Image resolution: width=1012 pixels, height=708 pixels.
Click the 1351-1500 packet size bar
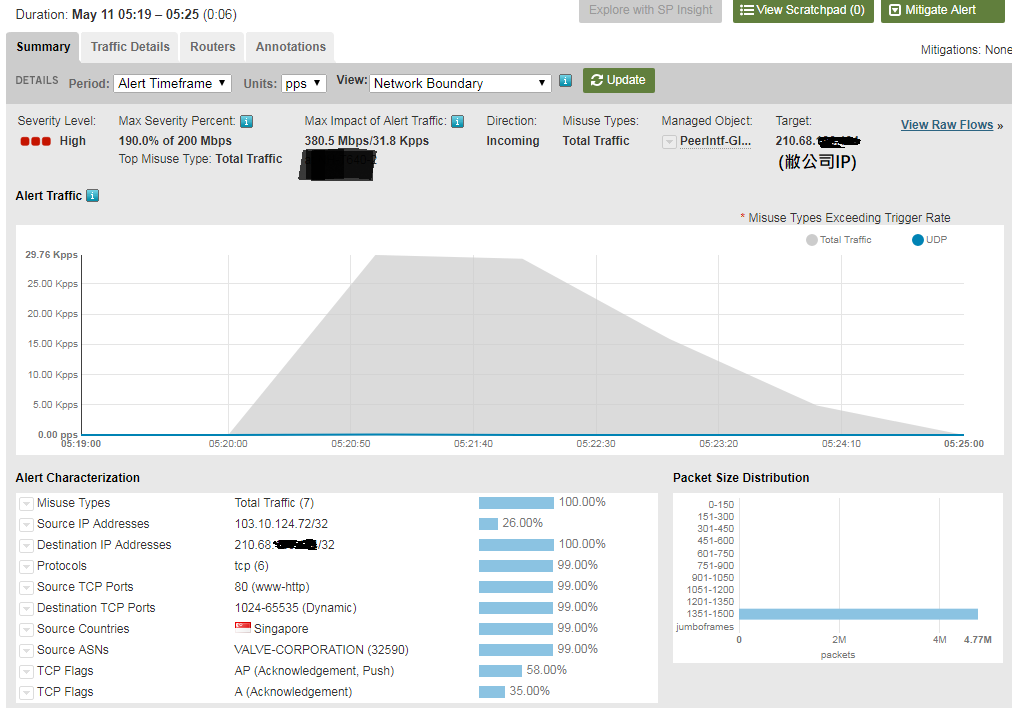[858, 614]
